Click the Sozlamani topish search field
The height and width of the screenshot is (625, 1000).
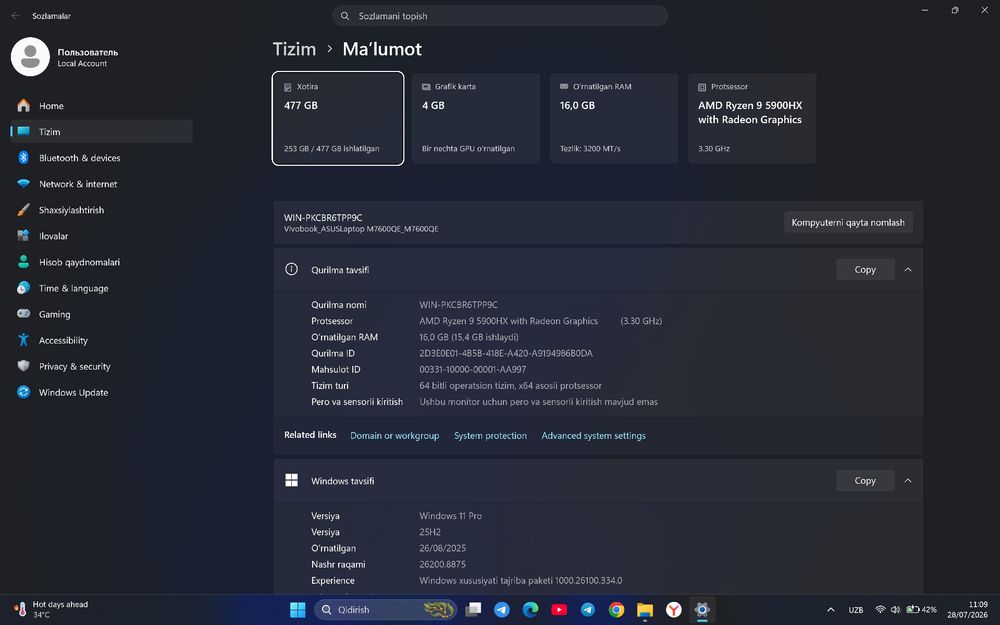(x=500, y=16)
